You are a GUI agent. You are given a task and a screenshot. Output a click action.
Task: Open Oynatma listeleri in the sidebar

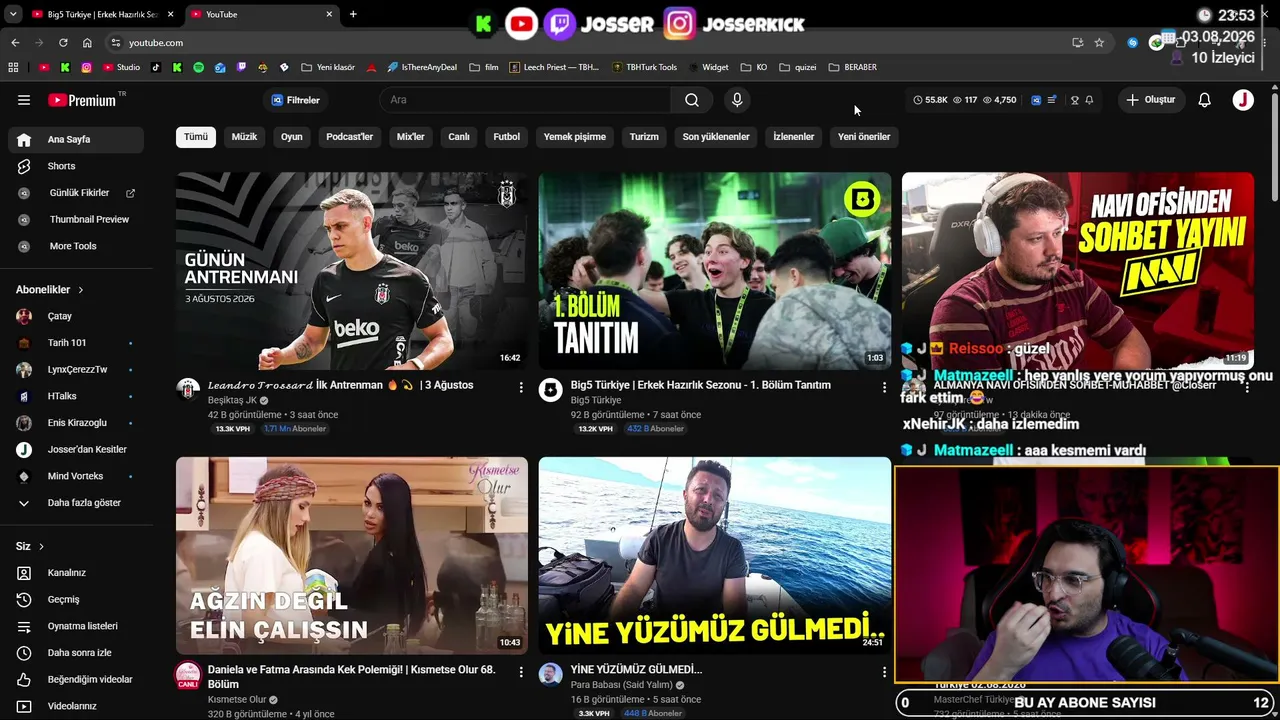tap(76, 626)
